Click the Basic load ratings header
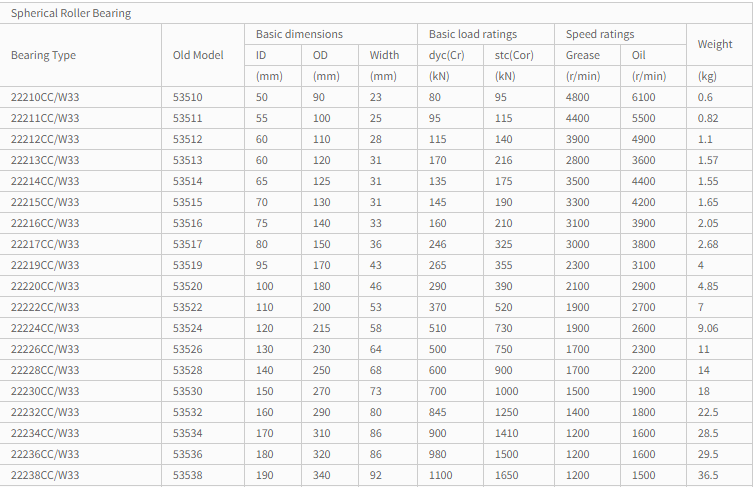This screenshot has width=754, height=487. 472,34
